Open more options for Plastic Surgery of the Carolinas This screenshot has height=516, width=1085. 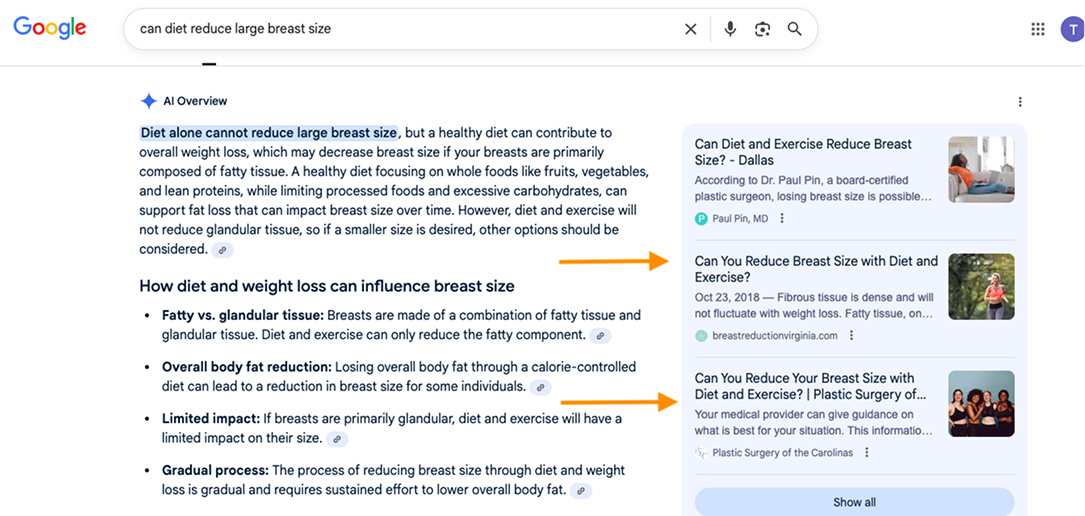click(867, 453)
